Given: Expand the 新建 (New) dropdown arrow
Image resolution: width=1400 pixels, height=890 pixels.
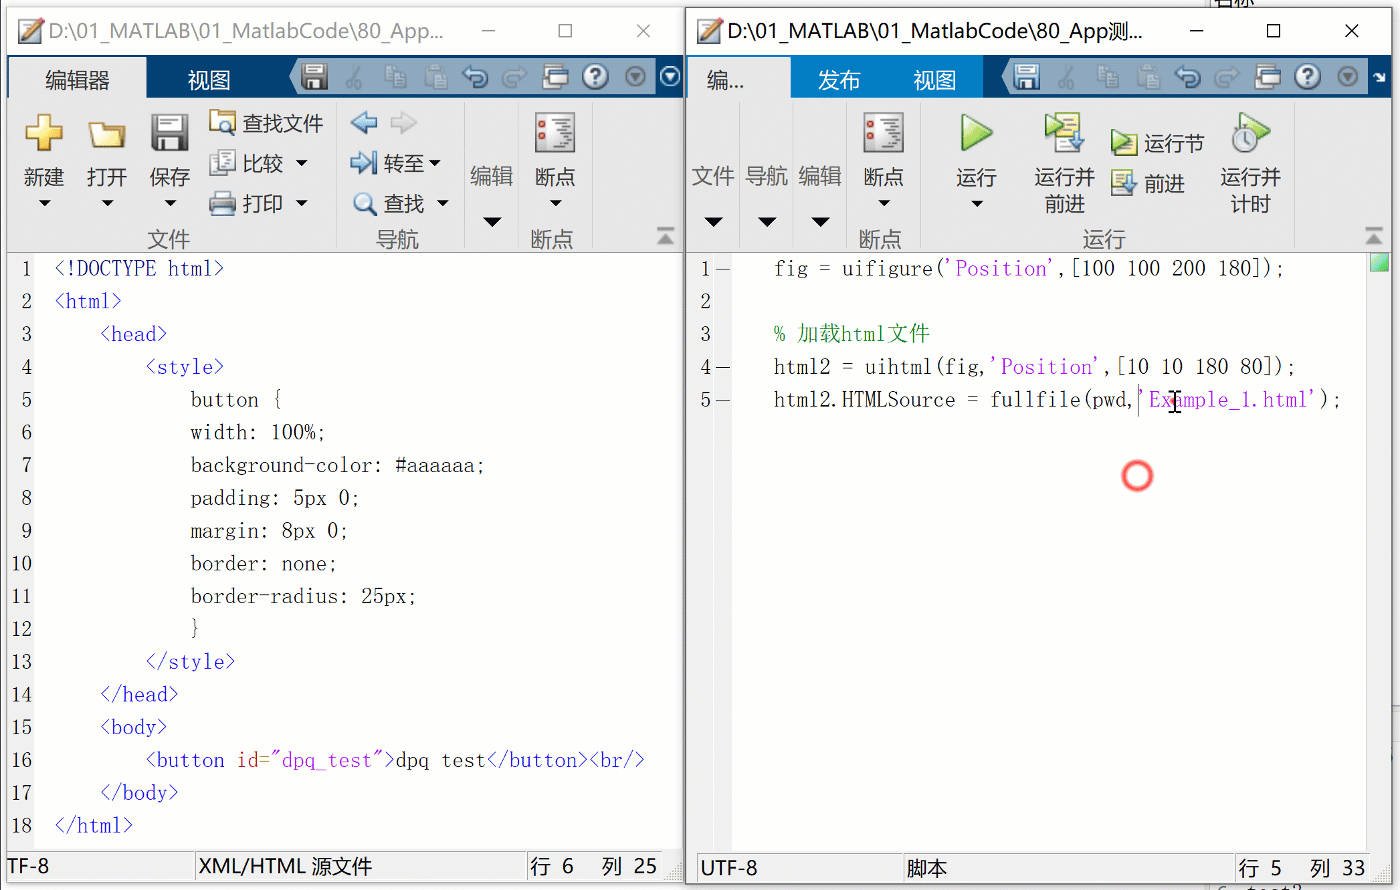Looking at the screenshot, I should click(44, 203).
